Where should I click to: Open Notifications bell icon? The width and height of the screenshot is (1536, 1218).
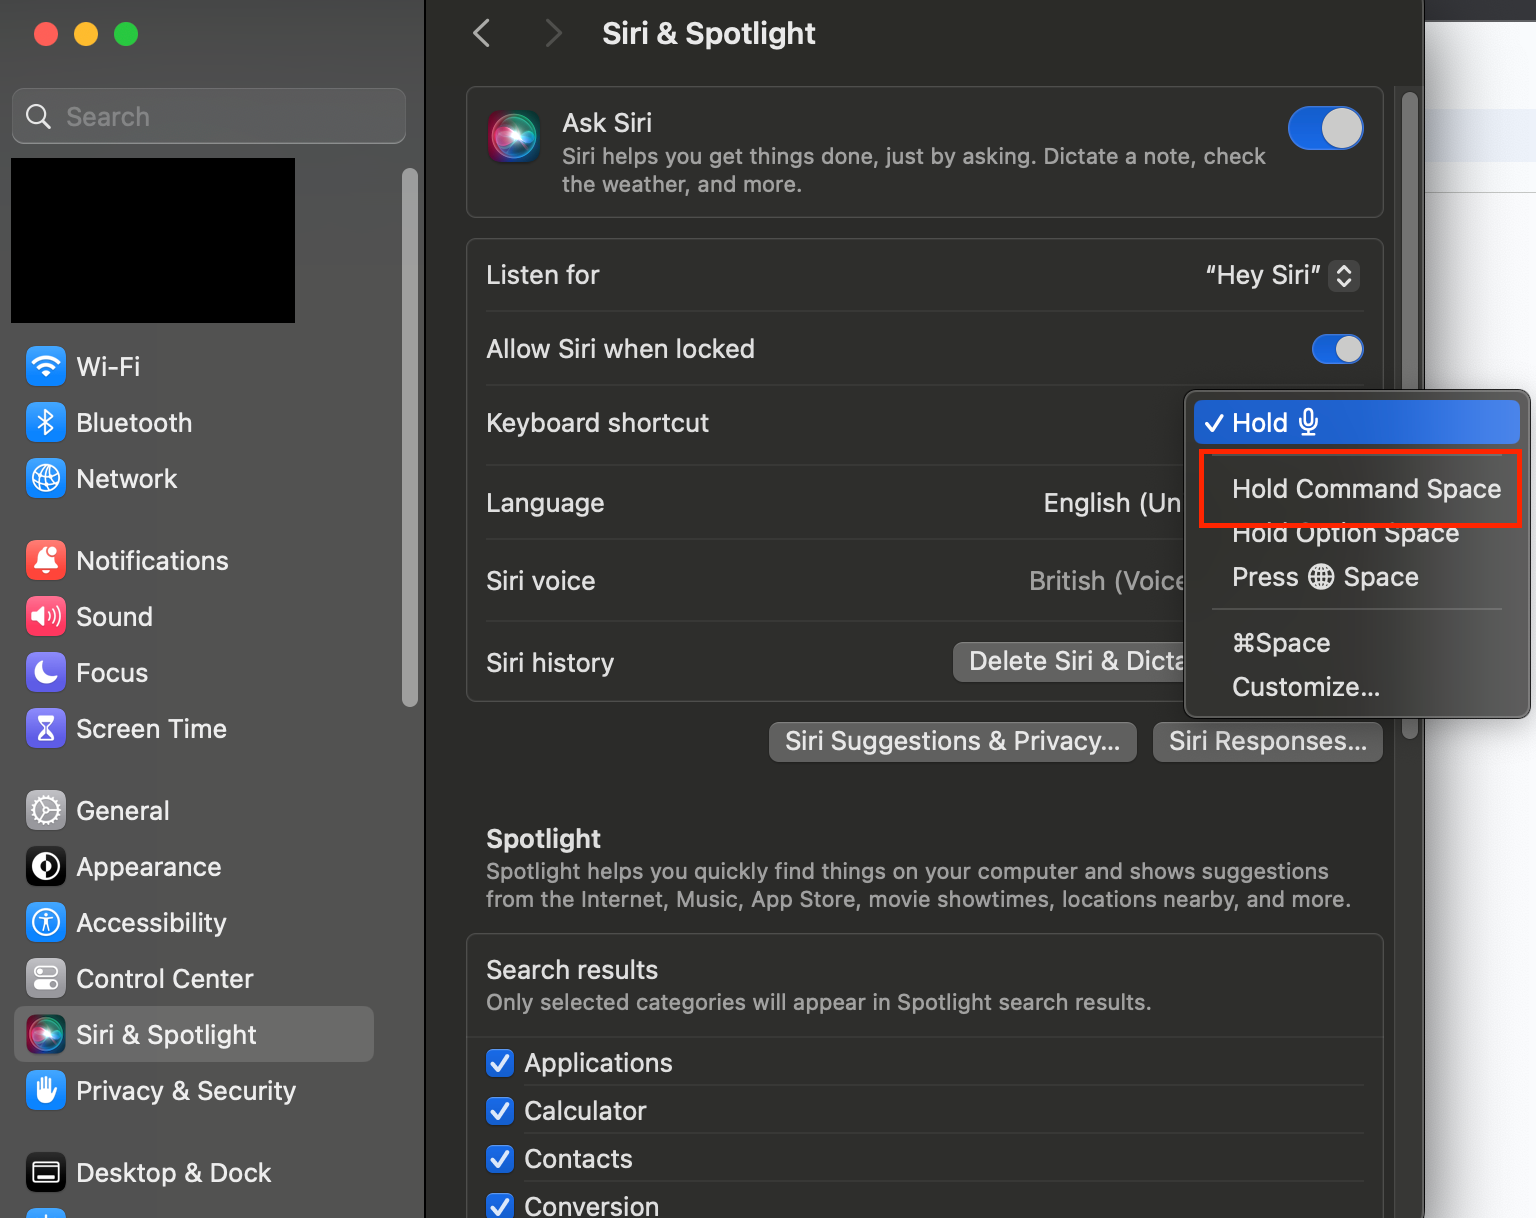point(46,561)
